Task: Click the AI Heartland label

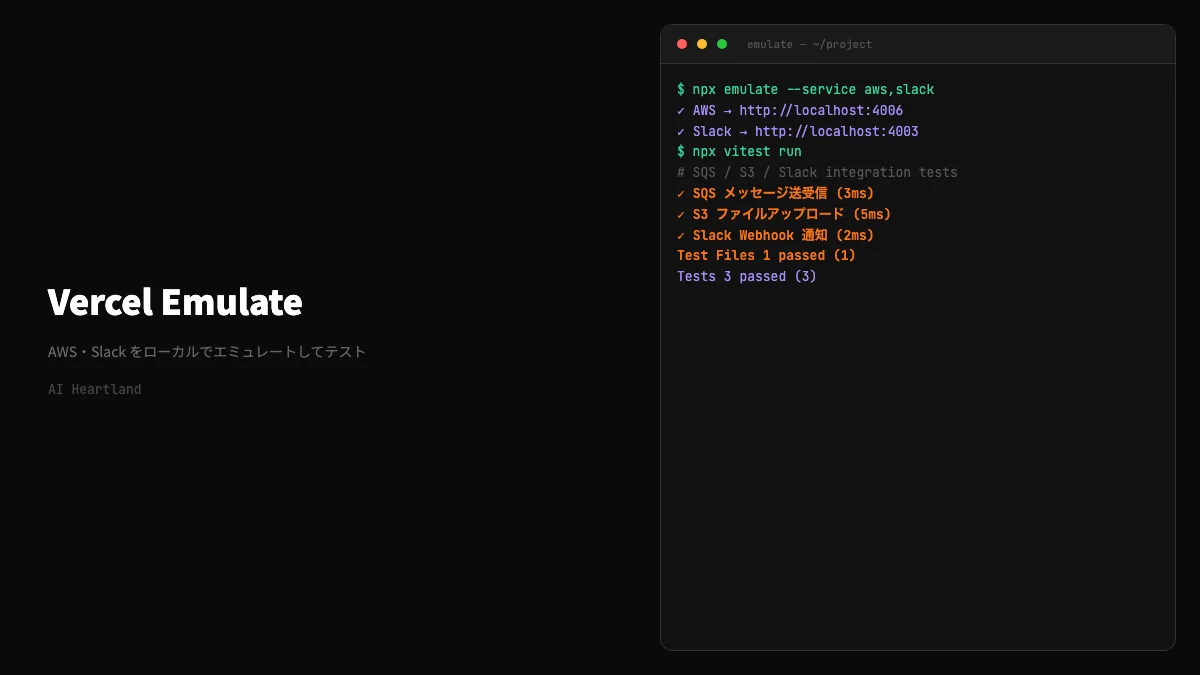Action: point(94,389)
